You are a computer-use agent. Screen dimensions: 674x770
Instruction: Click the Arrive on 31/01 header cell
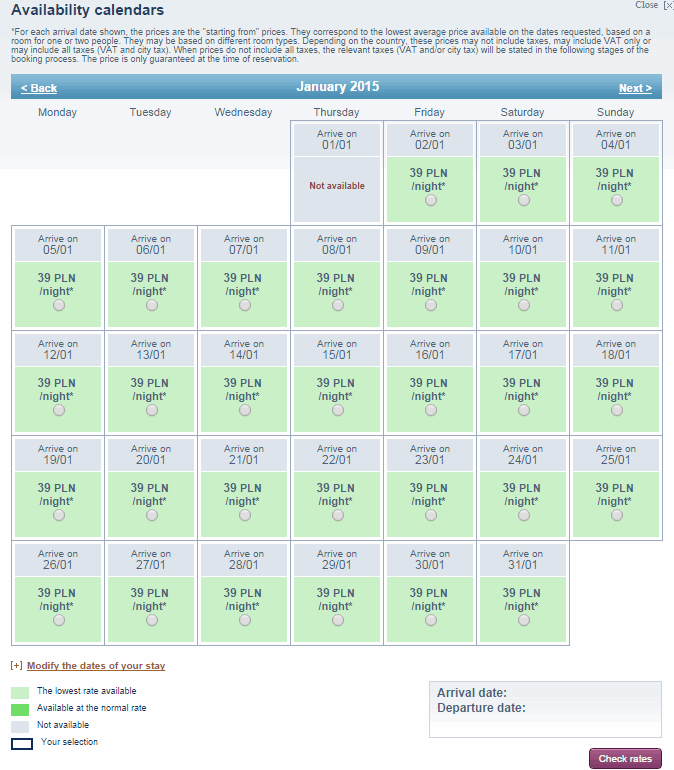(x=523, y=560)
